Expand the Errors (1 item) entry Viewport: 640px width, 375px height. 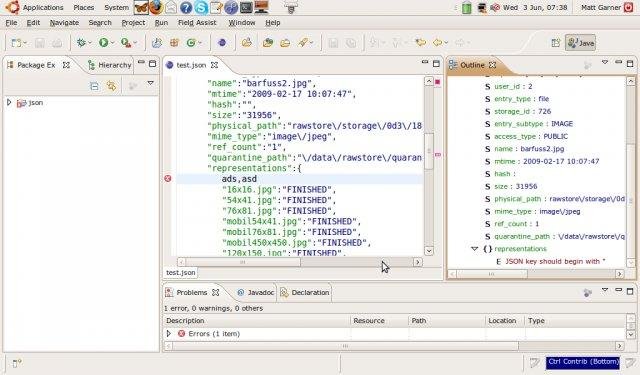tap(169, 334)
